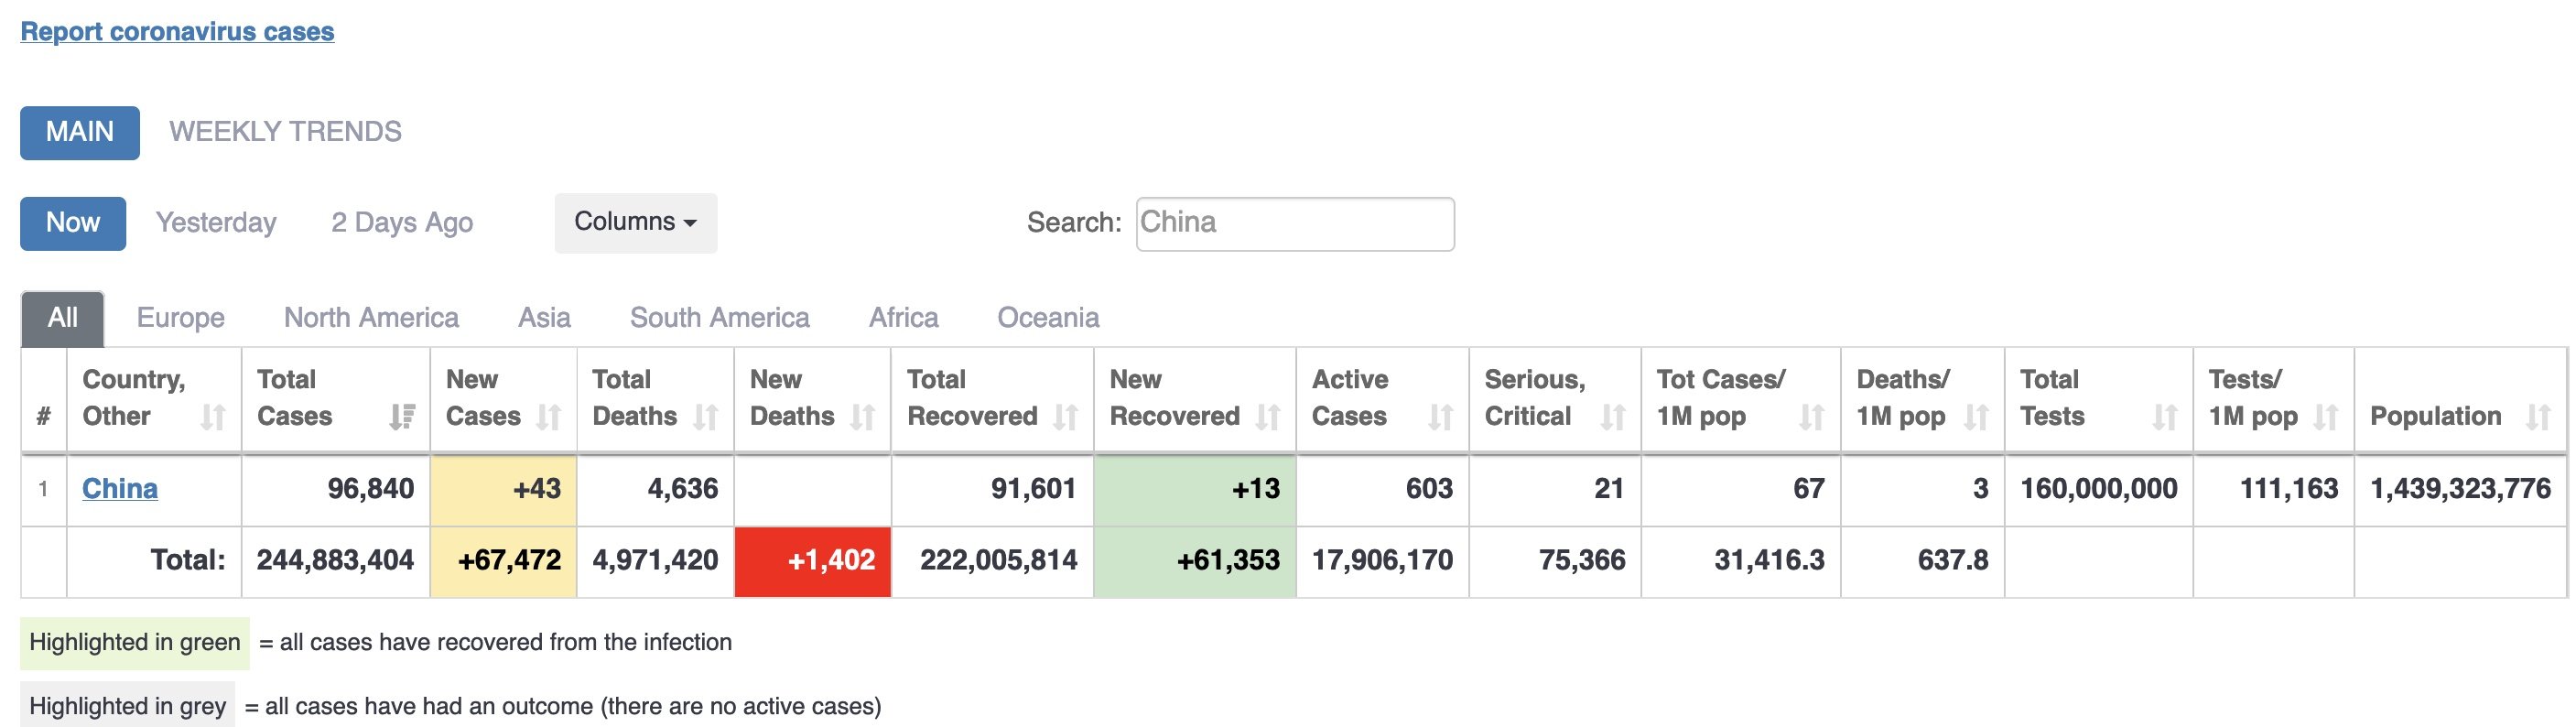The image size is (2576, 727).
Task: Open the China country link
Action: (120, 489)
